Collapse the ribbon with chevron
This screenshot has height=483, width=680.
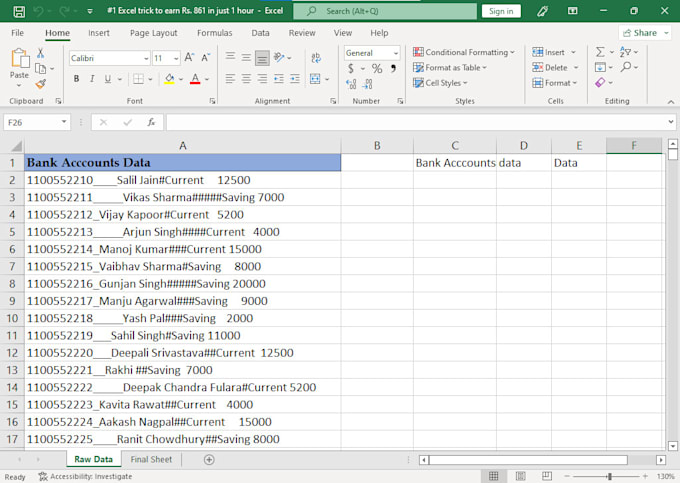click(670, 102)
